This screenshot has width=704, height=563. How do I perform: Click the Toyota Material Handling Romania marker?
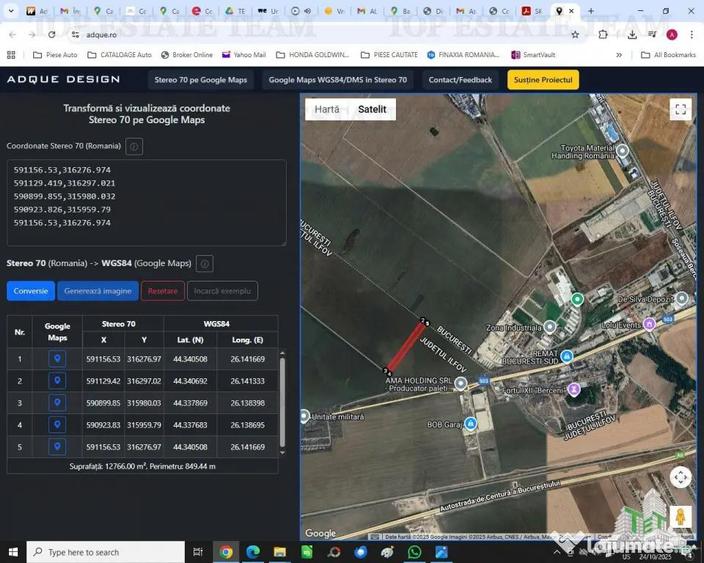click(x=622, y=150)
